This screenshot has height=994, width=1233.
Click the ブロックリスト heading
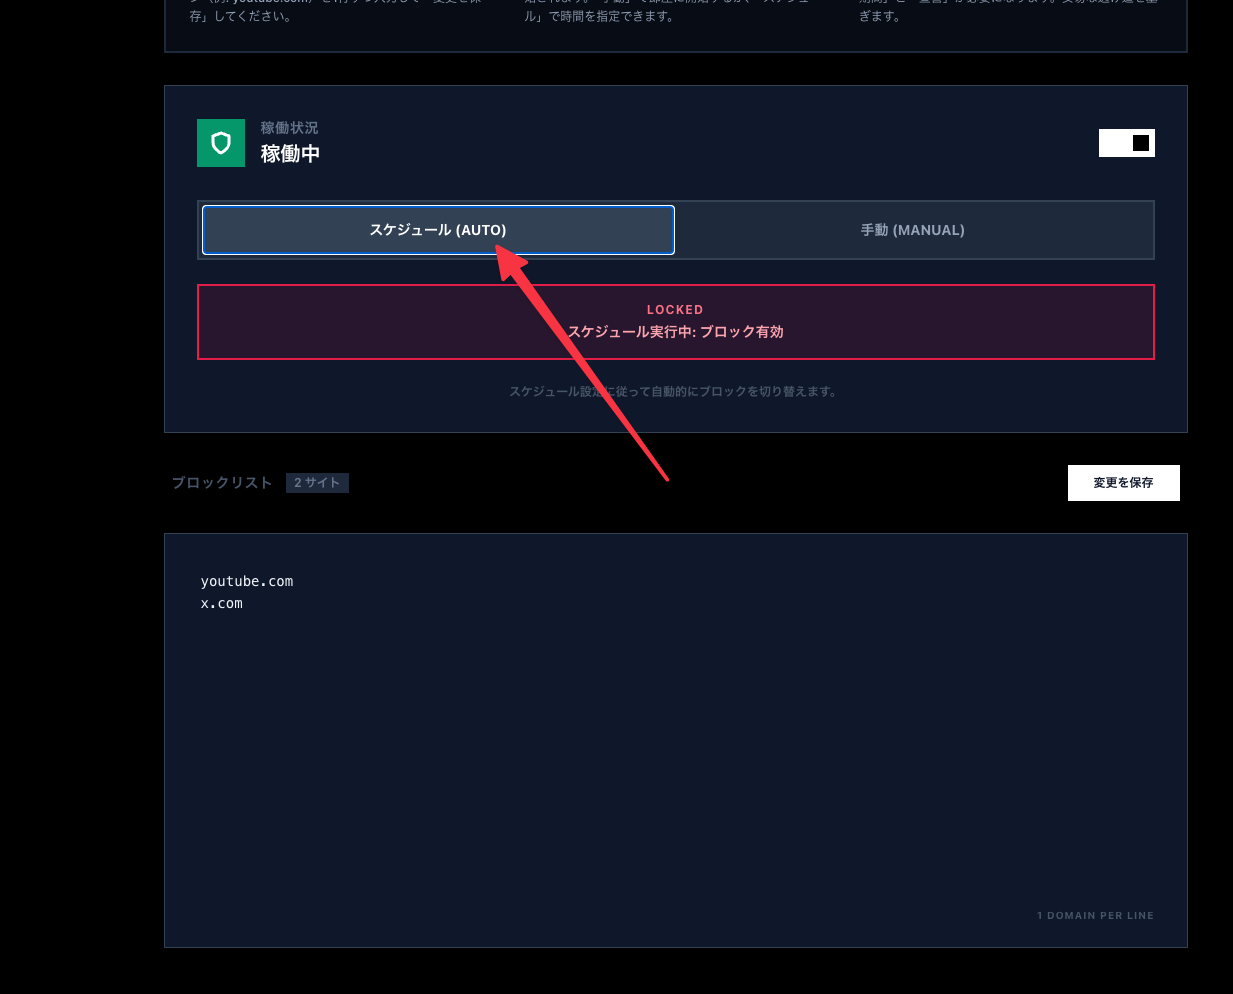point(221,482)
